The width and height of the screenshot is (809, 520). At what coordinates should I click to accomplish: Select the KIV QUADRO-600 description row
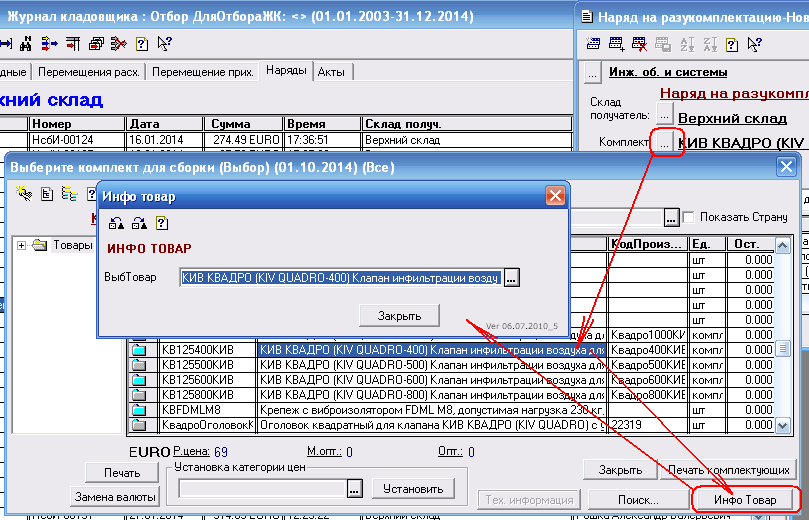(431, 380)
